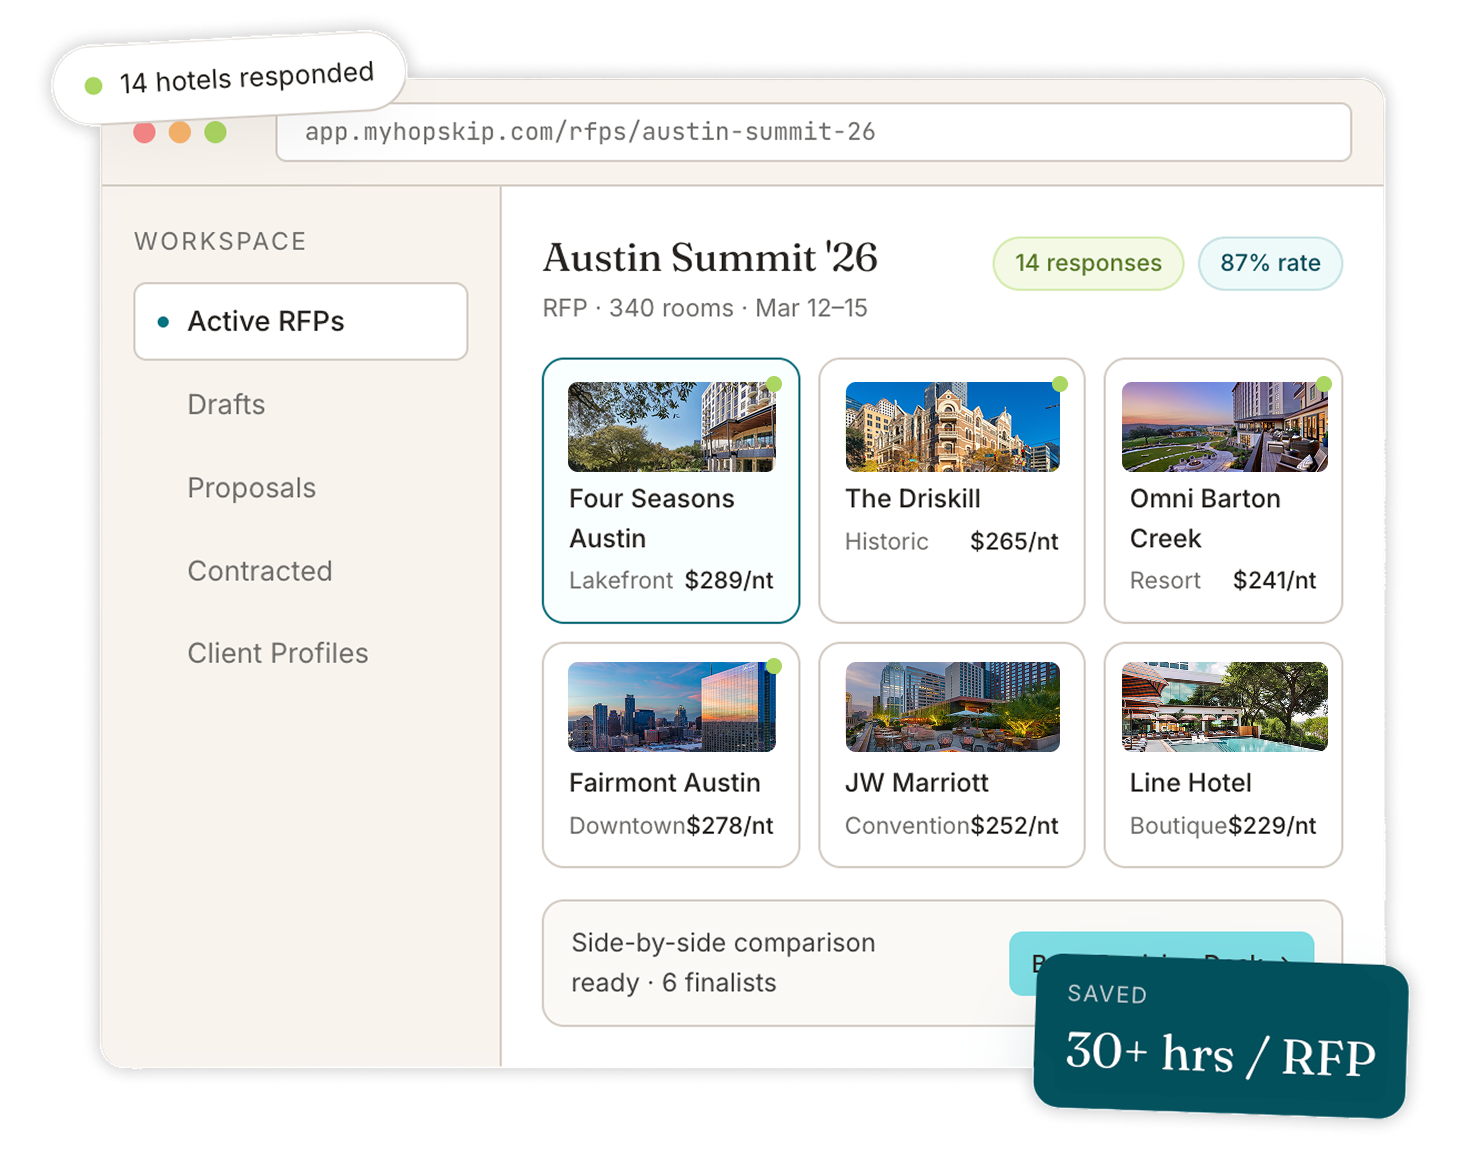Open the Omni Barton Creek photo
The height and width of the screenshot is (1168, 1462).
click(1225, 427)
